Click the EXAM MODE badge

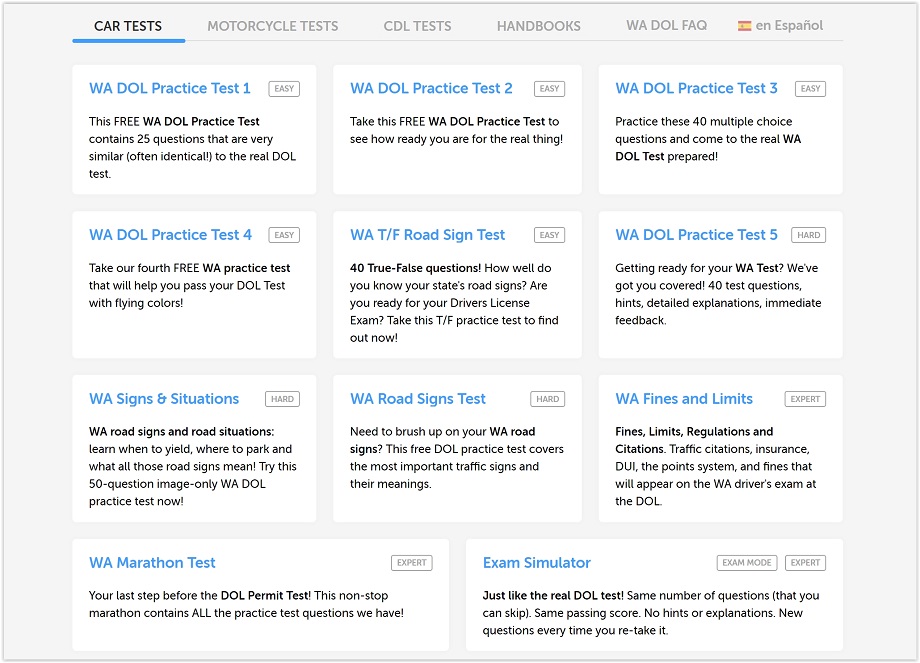coord(746,563)
